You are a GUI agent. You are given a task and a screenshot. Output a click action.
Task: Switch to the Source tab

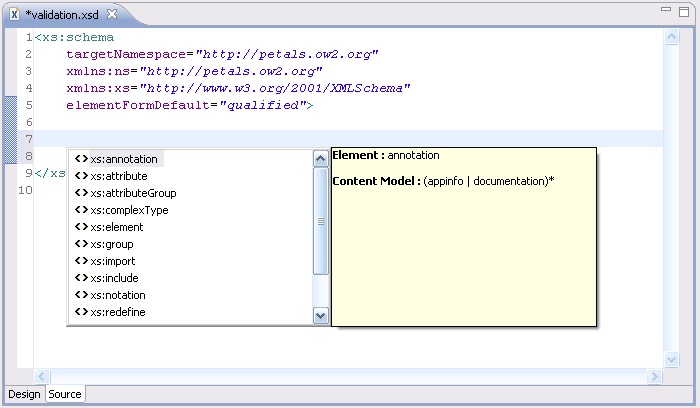pyautogui.click(x=65, y=394)
